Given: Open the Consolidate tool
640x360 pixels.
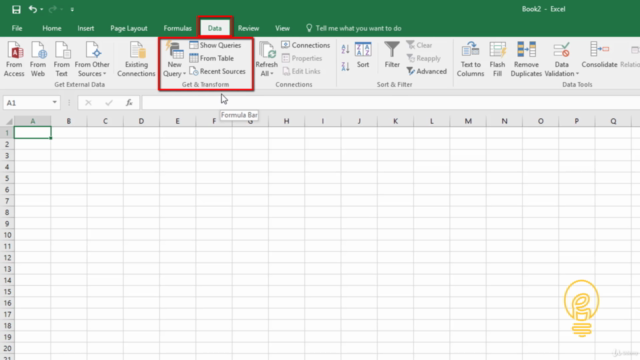Looking at the screenshot, I should [x=599, y=55].
